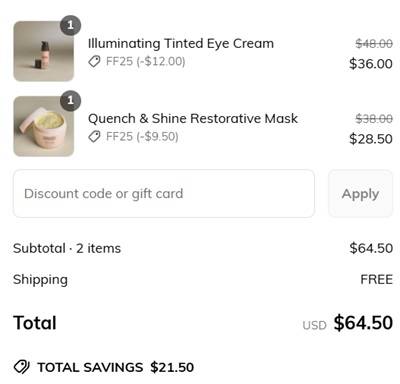
Task: Click the FF25 (-$9.50) discount label
Action: click(142, 136)
